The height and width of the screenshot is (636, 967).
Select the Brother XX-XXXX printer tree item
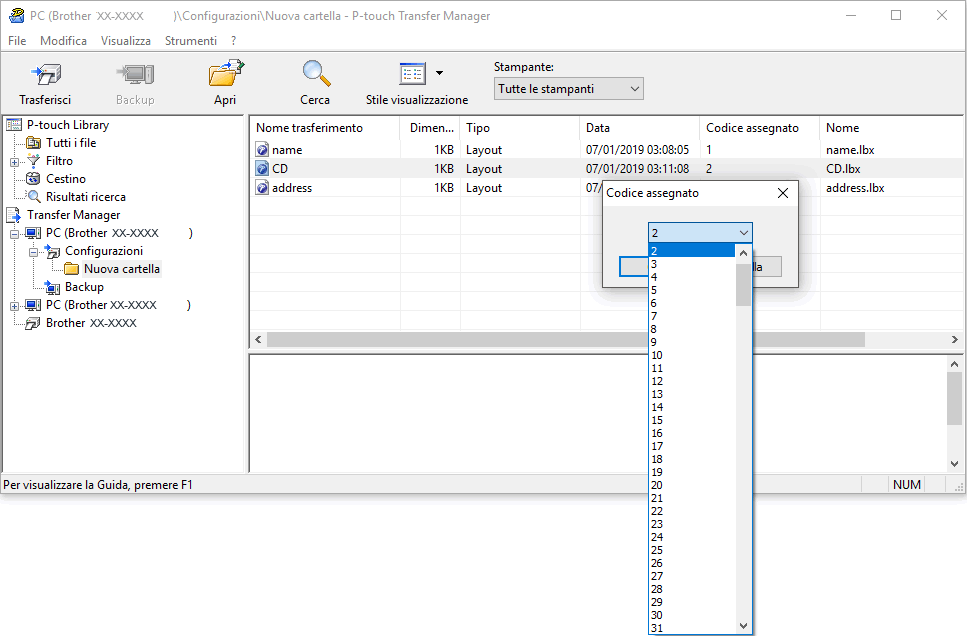coord(91,323)
